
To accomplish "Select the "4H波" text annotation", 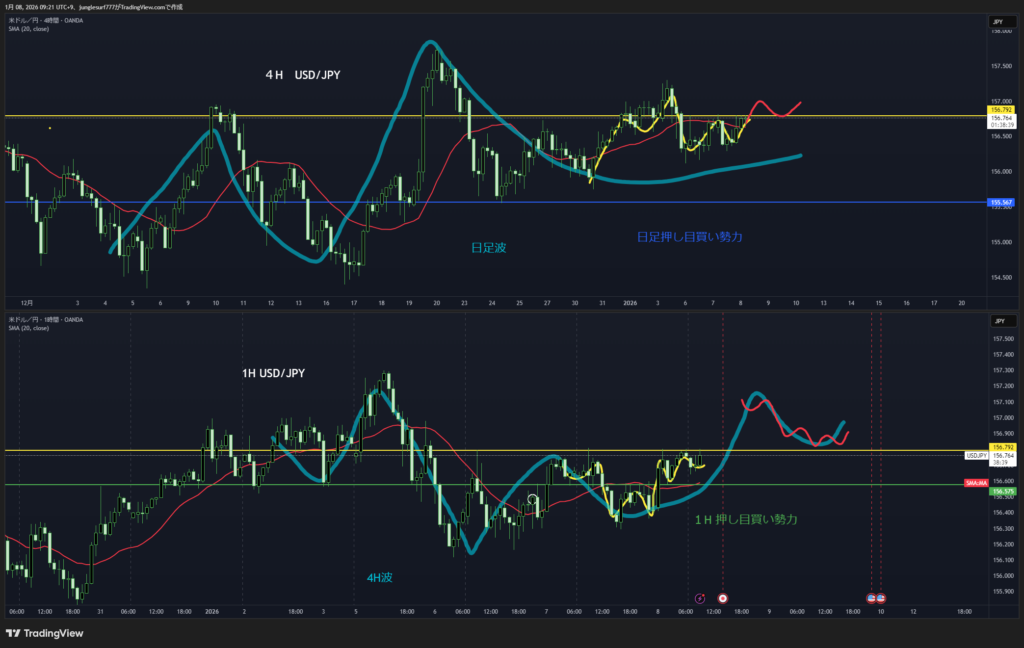I will coord(378,577).
